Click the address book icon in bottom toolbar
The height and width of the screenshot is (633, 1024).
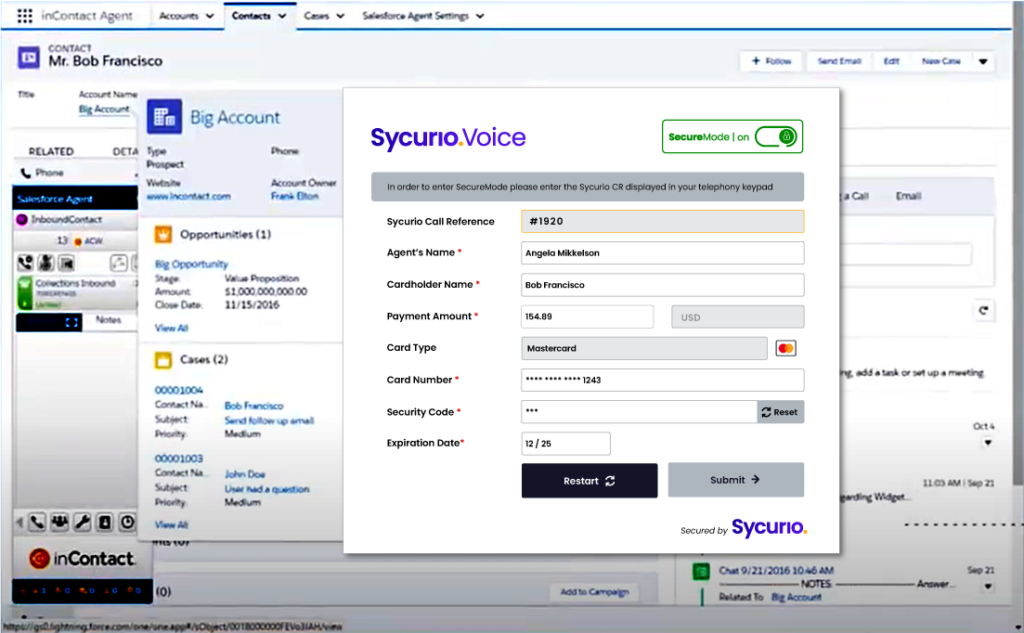[x=104, y=522]
